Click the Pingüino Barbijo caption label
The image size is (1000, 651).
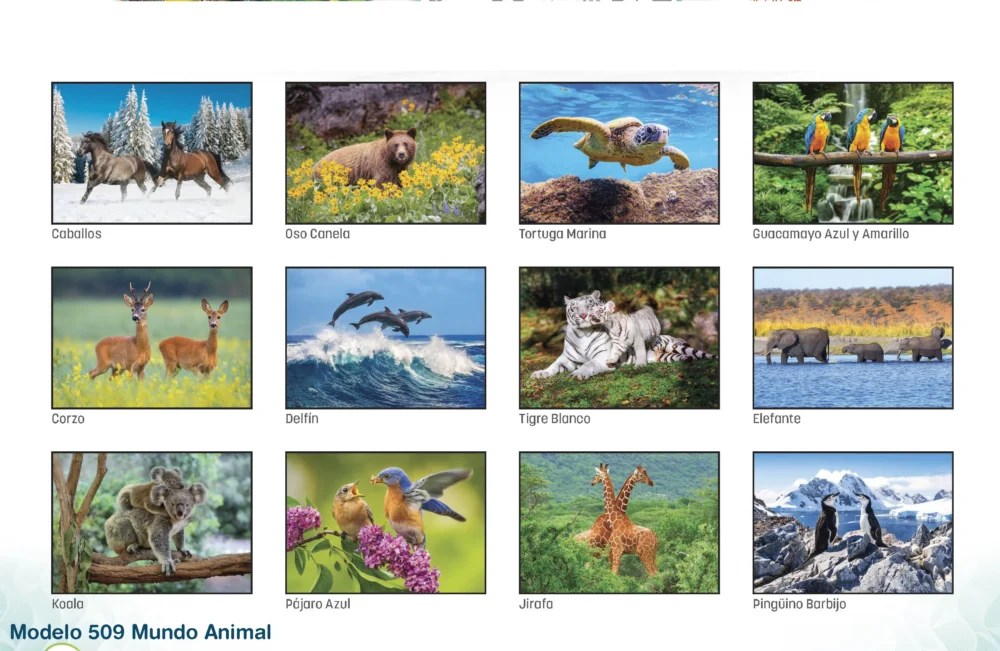800,604
